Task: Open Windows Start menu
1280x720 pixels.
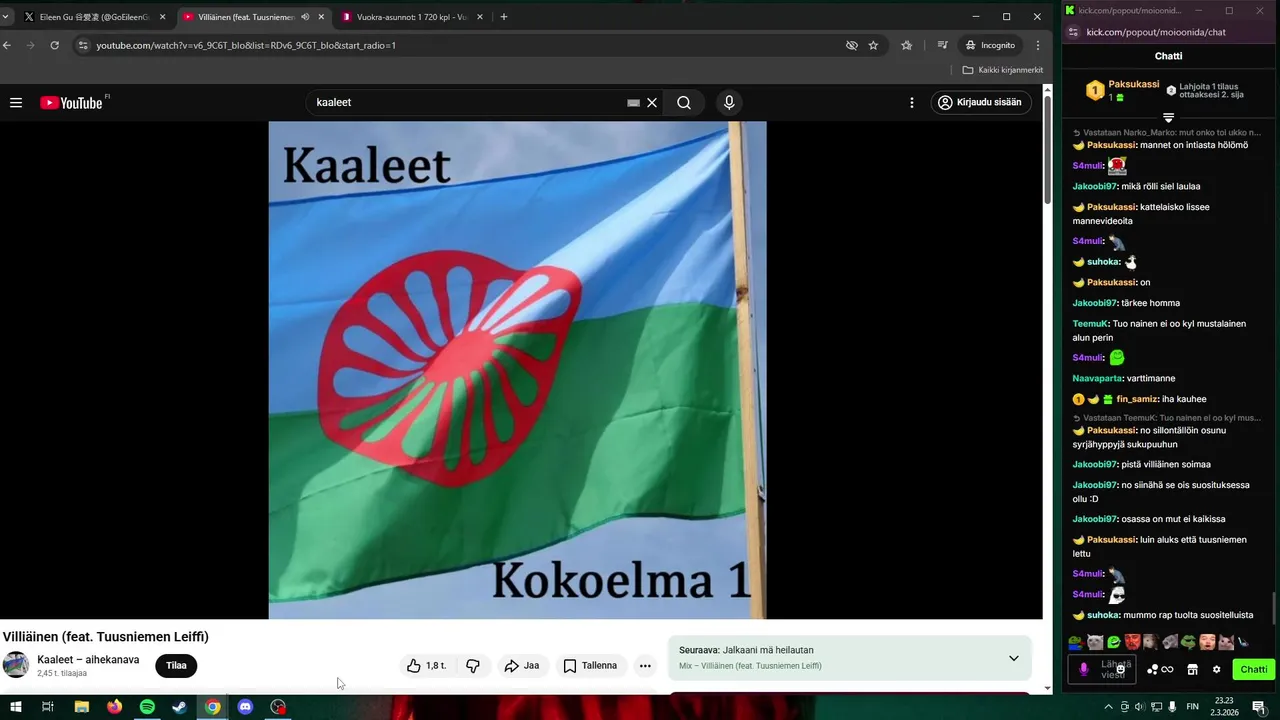Action: click(14, 707)
